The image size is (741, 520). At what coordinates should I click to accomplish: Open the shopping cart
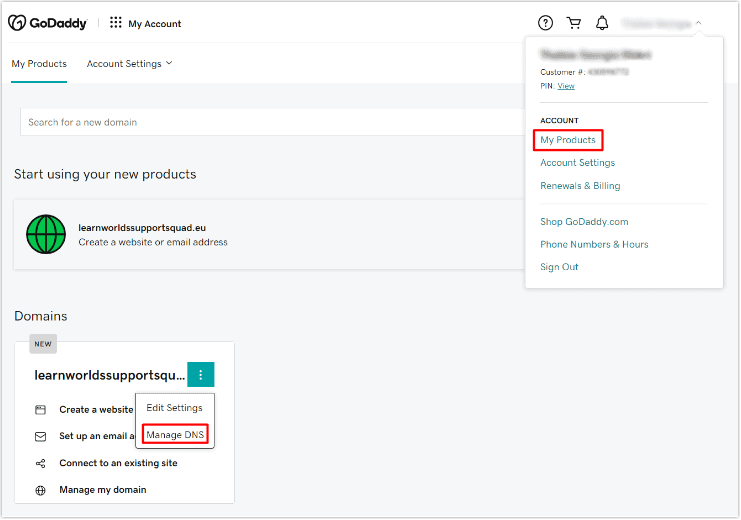[x=574, y=23]
